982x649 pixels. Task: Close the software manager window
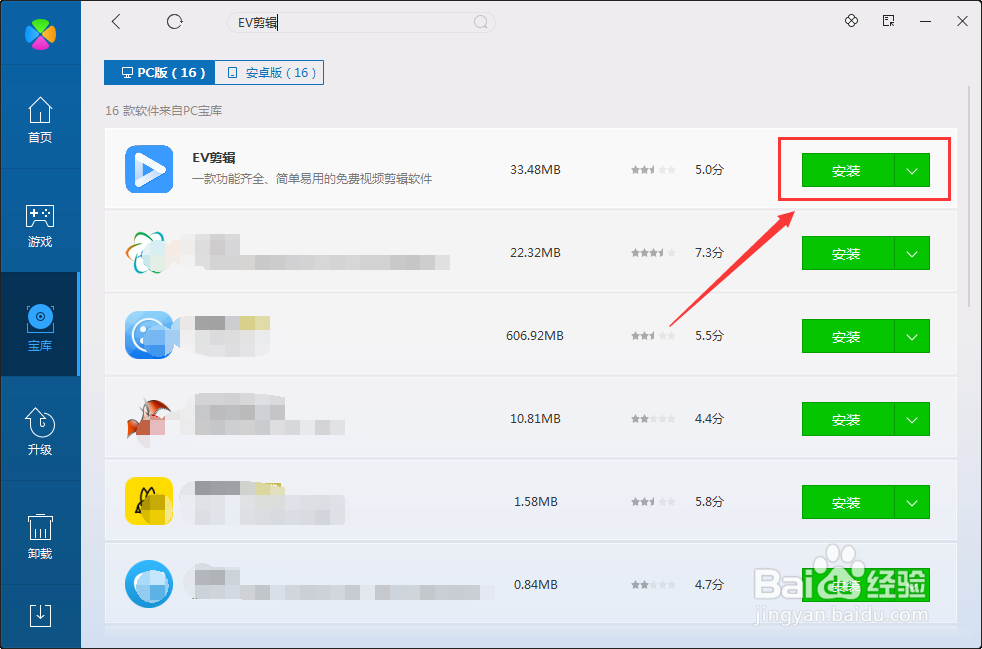click(x=963, y=21)
